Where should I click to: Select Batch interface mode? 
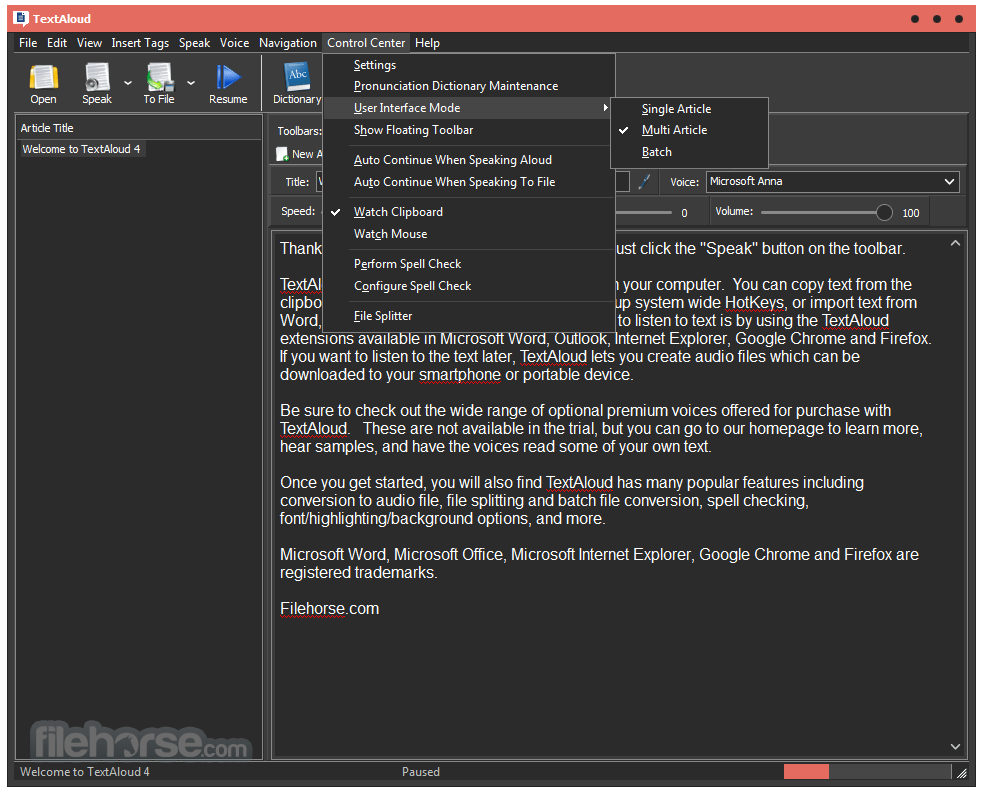click(689, 152)
